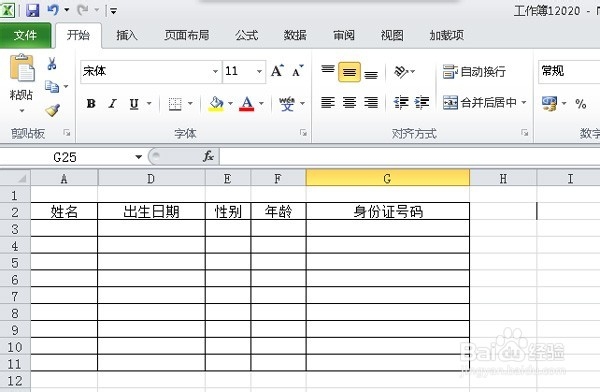Toggle Bold formatting
The width and height of the screenshot is (600, 392).
(91, 103)
